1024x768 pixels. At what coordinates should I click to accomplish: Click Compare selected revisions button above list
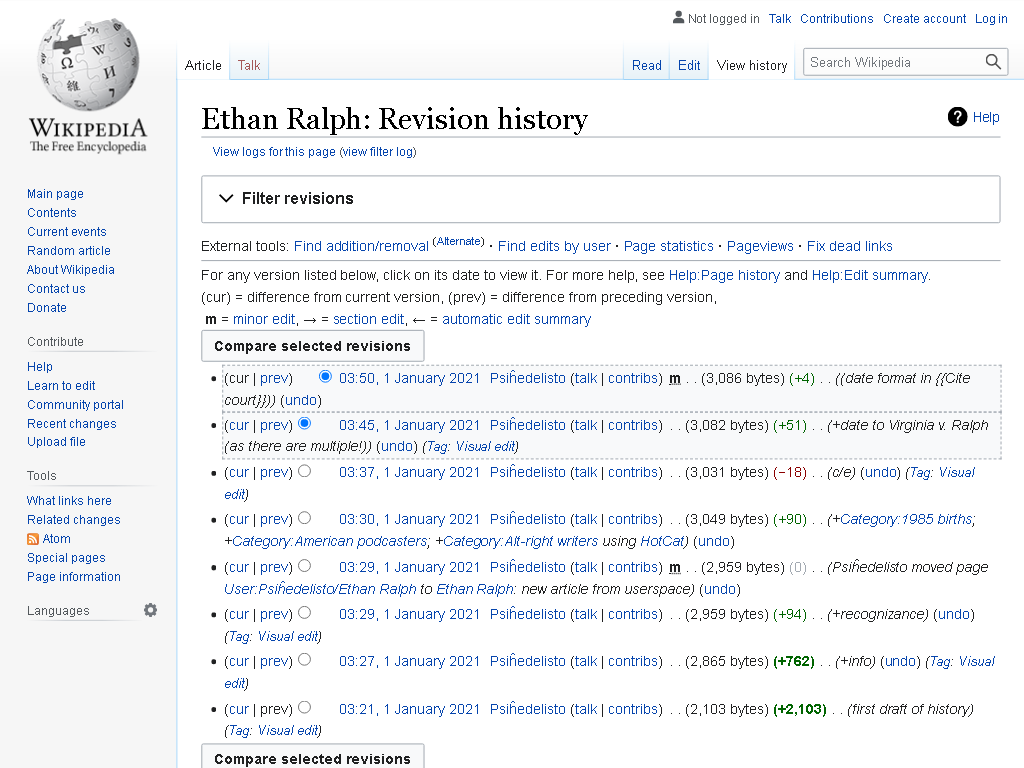point(312,346)
